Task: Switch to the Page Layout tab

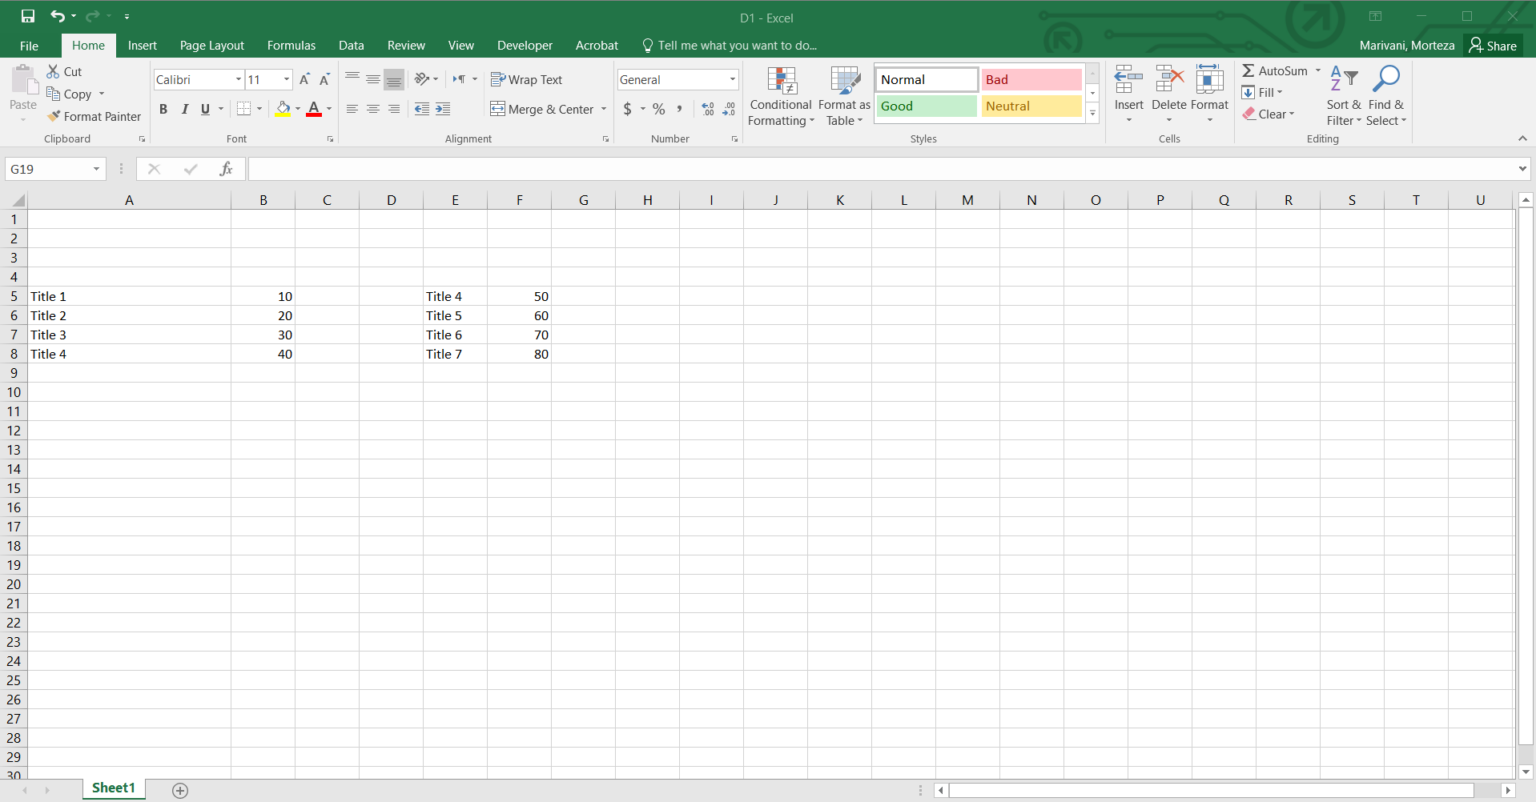Action: point(212,45)
